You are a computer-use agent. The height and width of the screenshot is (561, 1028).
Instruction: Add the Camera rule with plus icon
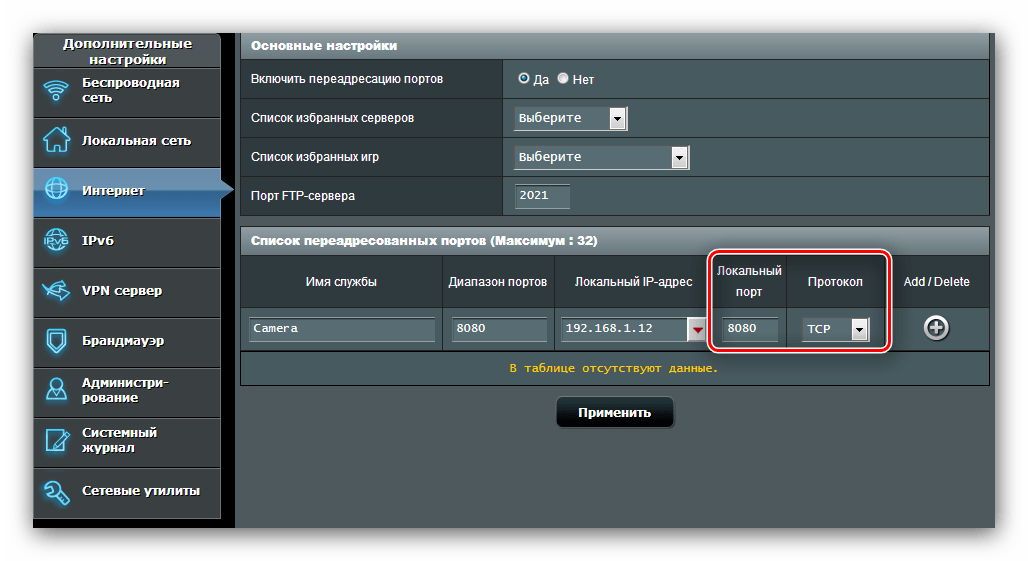tap(936, 328)
